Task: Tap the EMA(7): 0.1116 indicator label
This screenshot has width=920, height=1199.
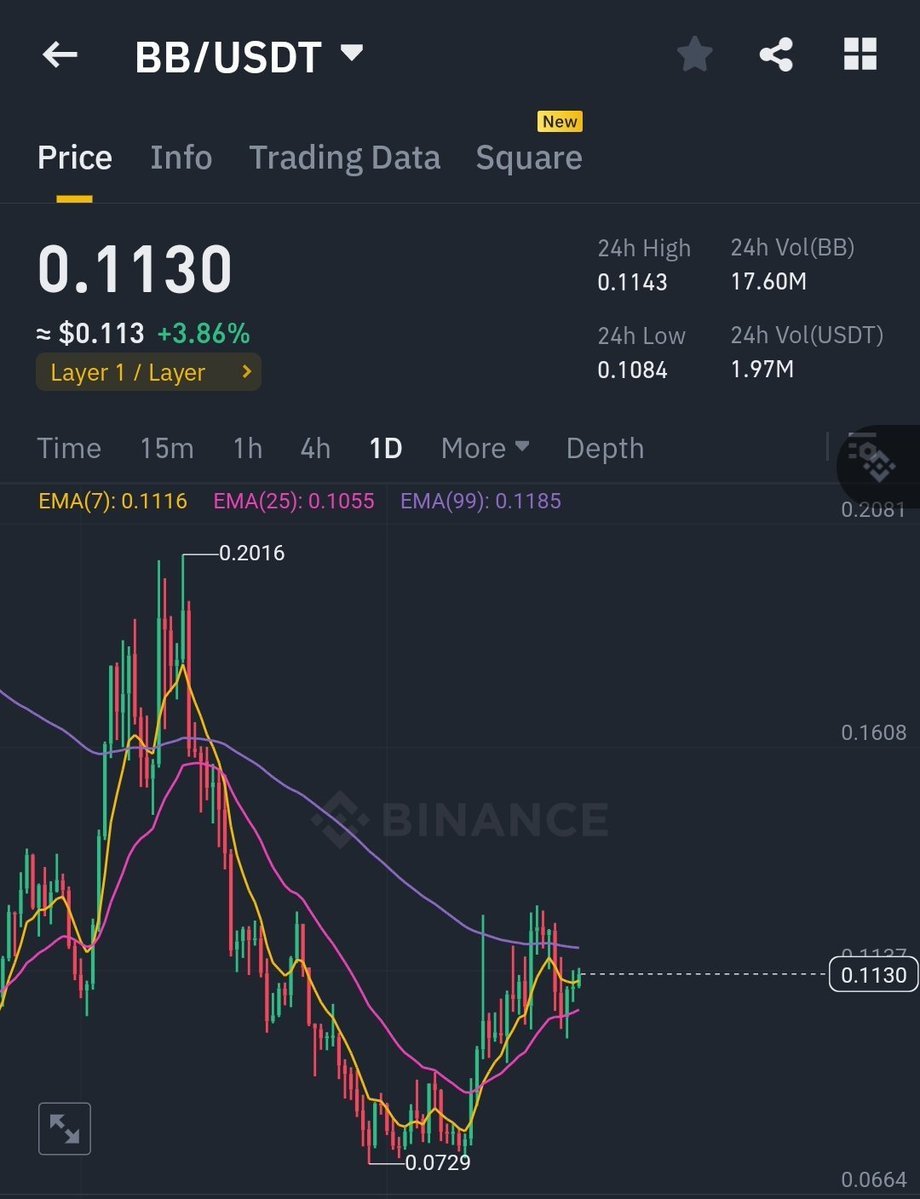Action: coord(113,501)
